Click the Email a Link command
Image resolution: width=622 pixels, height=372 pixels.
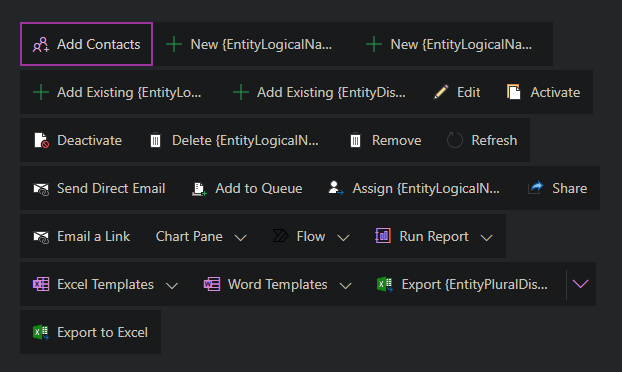click(x=81, y=236)
